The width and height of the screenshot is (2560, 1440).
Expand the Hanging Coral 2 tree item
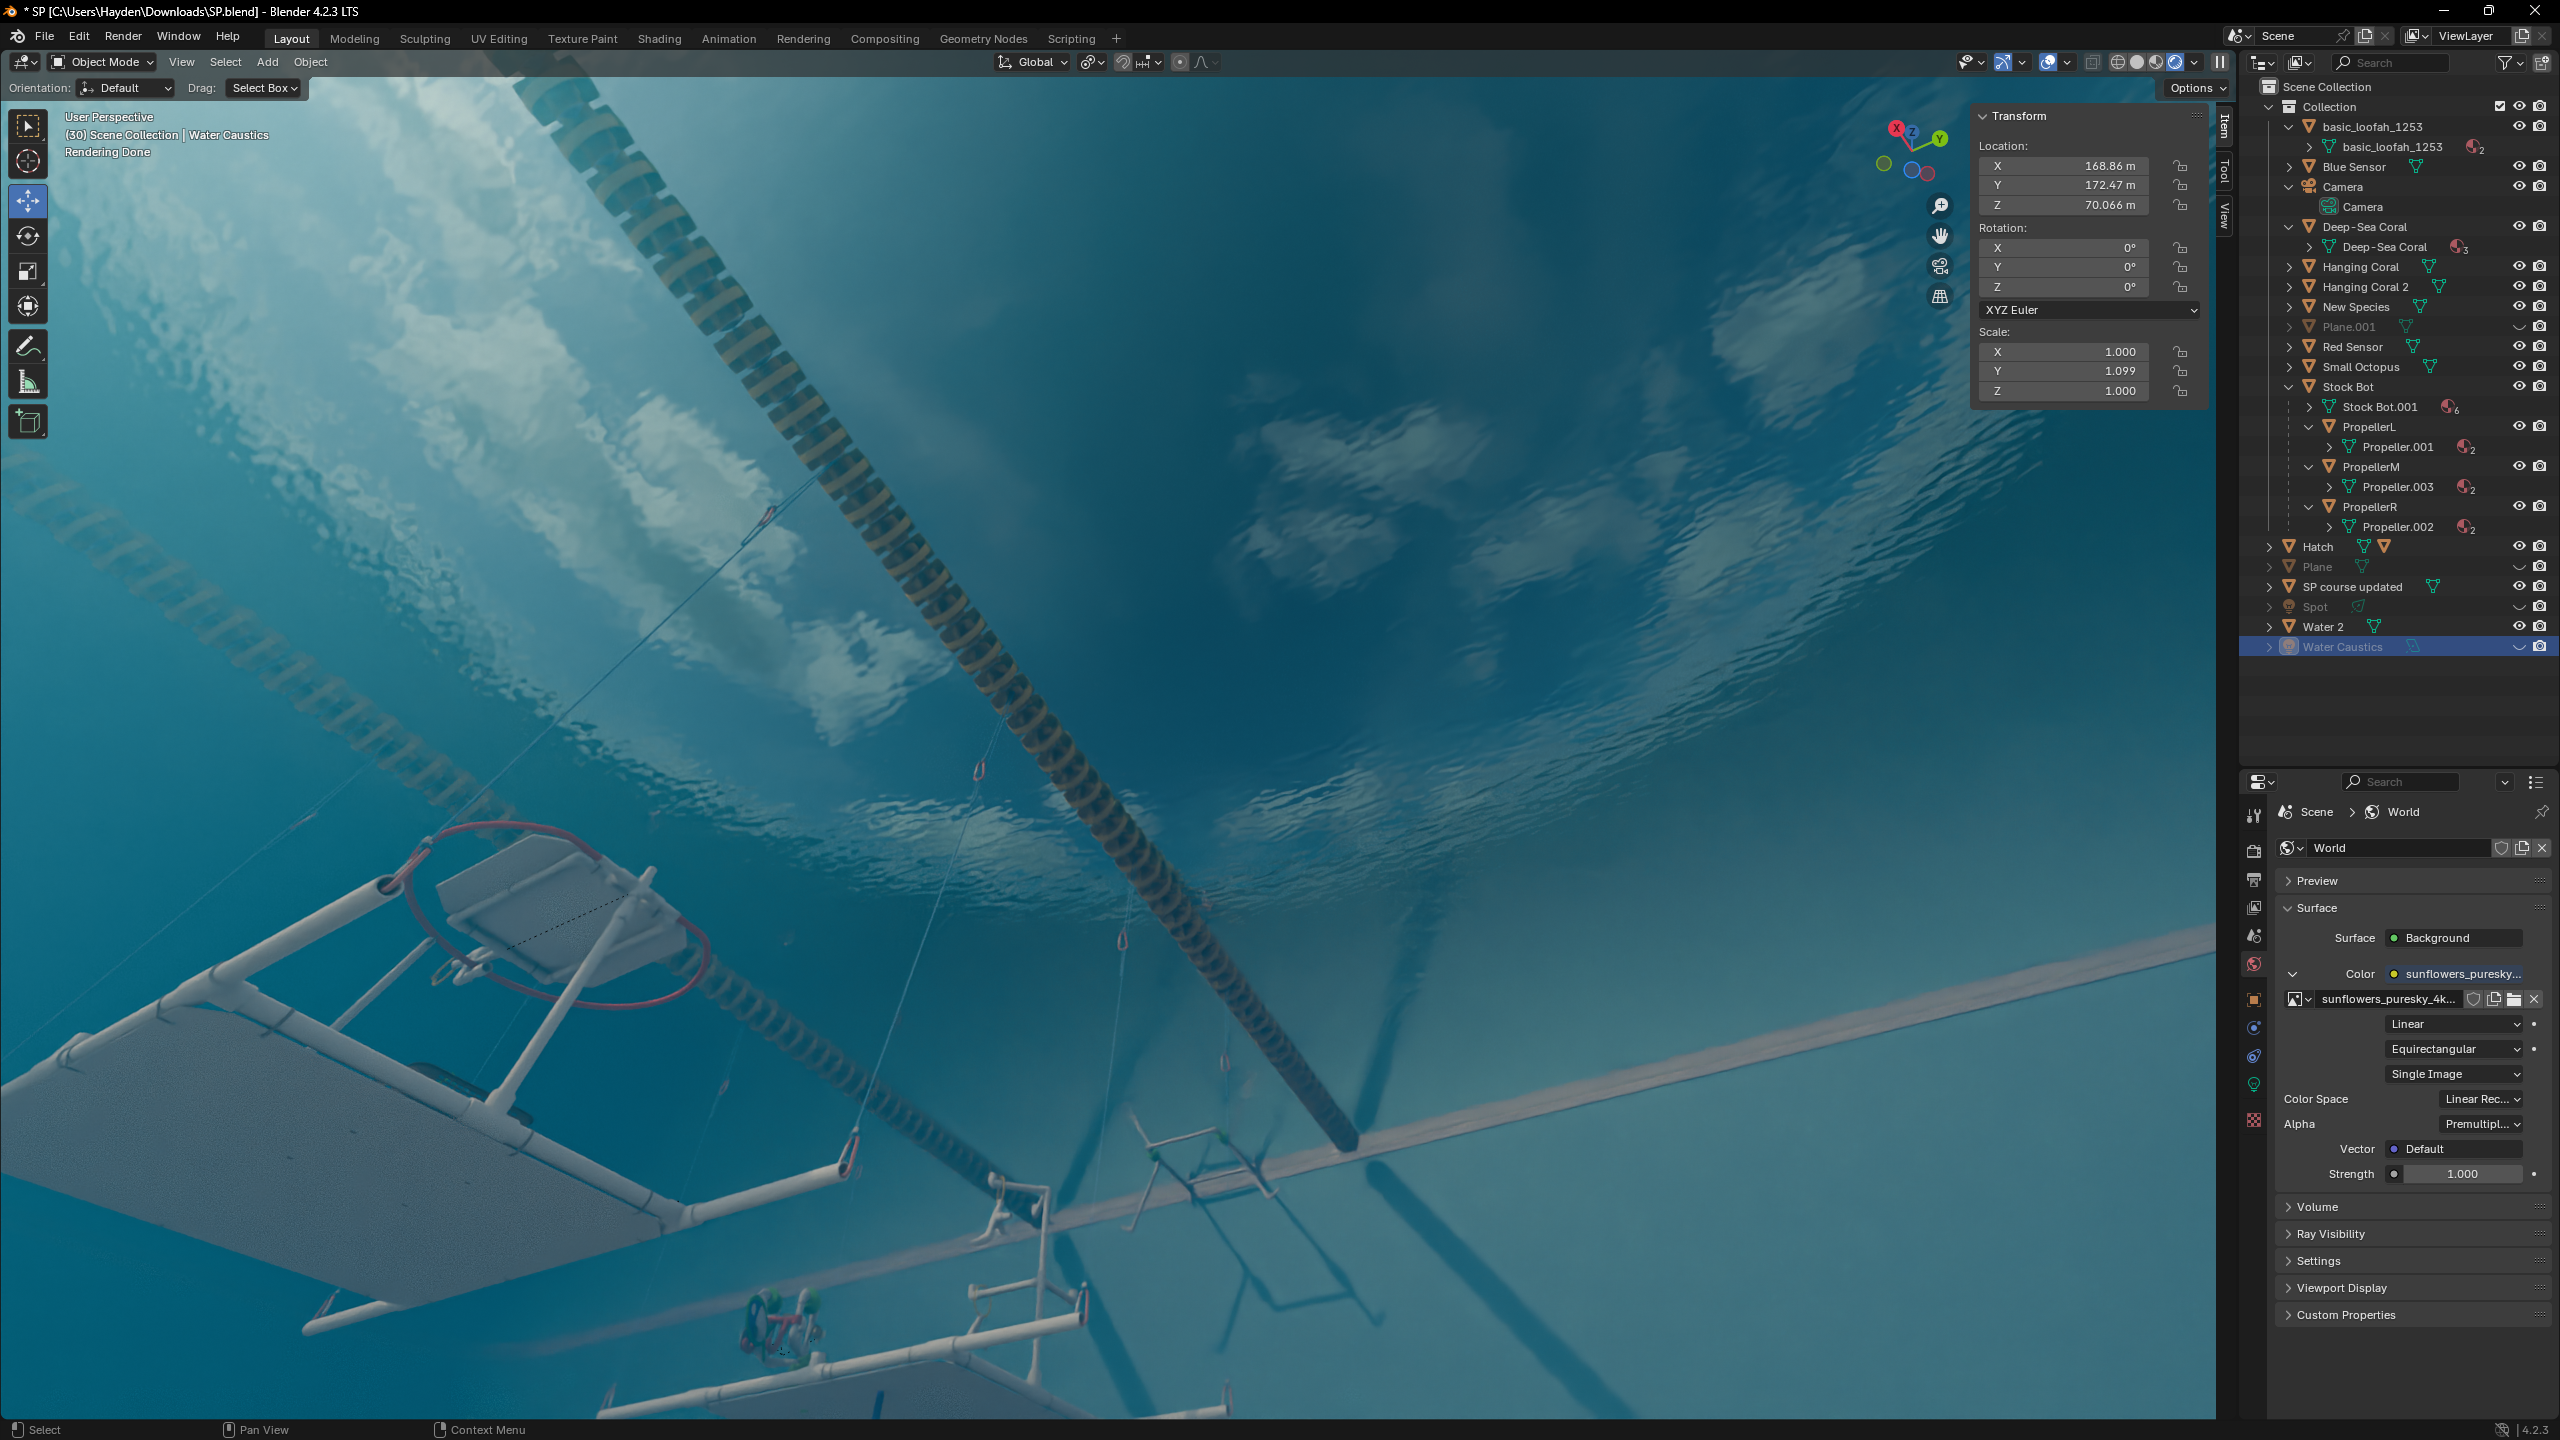point(2289,287)
